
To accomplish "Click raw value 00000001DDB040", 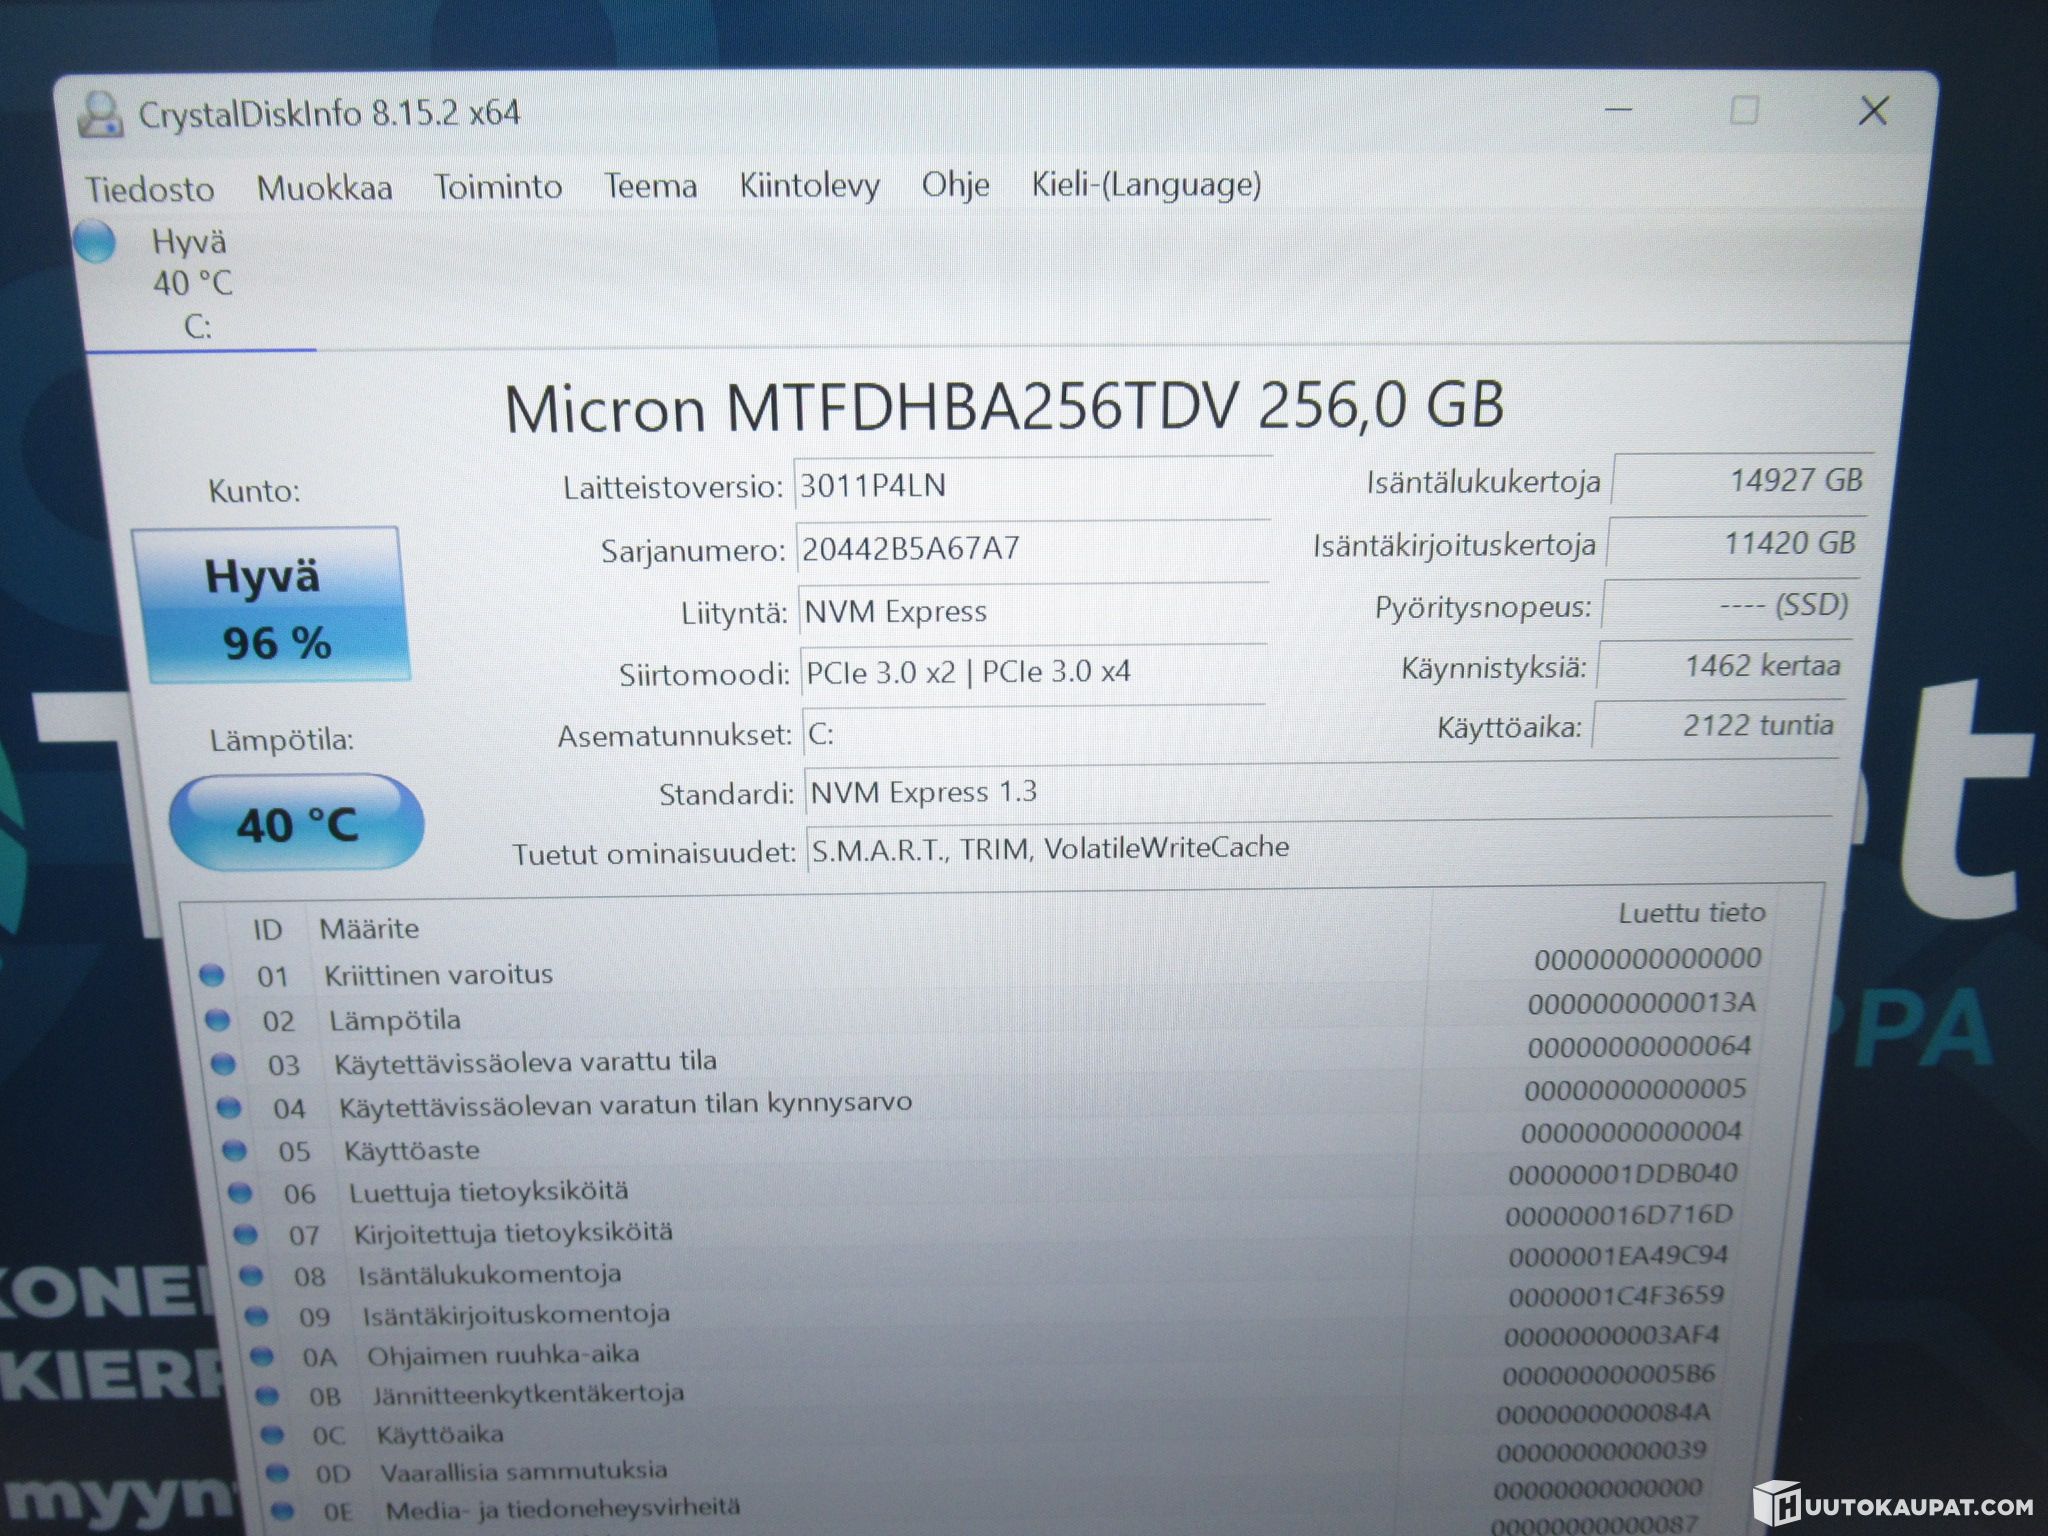I will 1623,1173.
